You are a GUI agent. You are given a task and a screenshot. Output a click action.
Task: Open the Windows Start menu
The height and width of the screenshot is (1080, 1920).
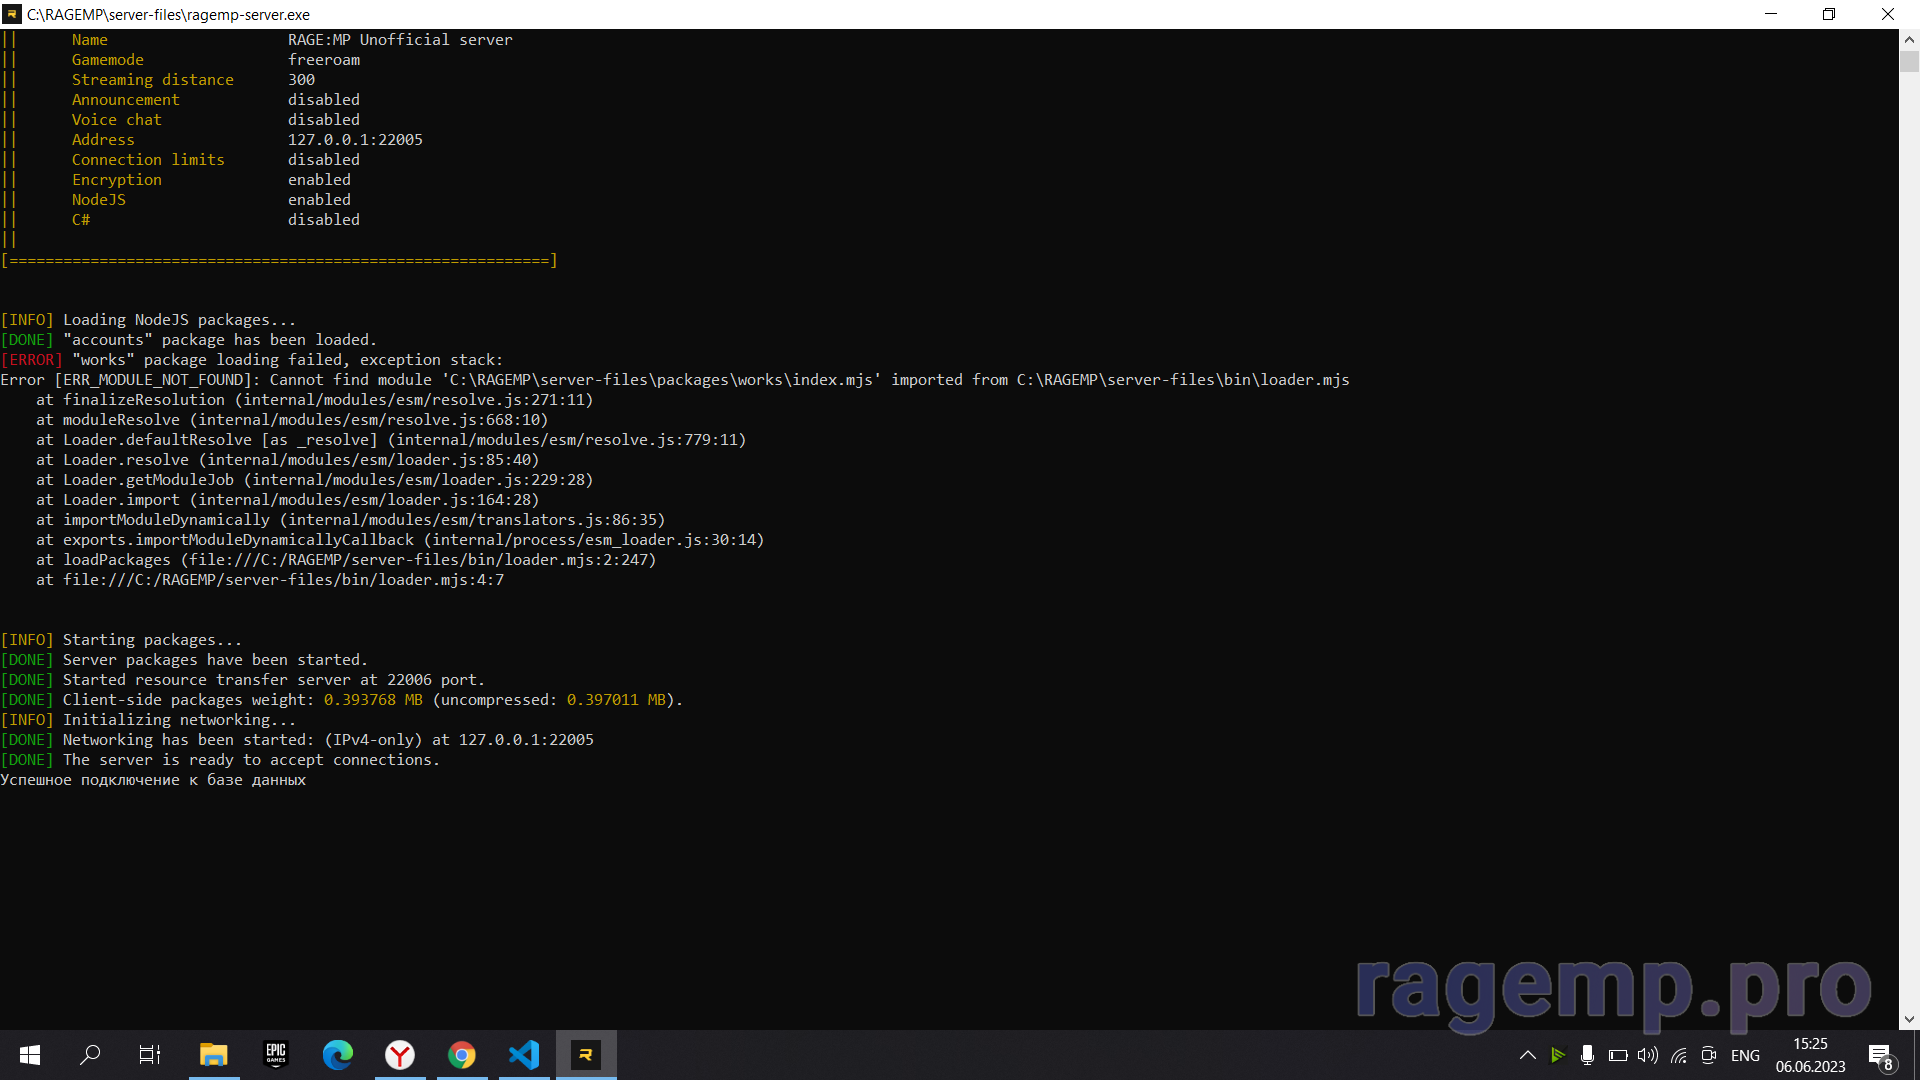[x=30, y=1055]
